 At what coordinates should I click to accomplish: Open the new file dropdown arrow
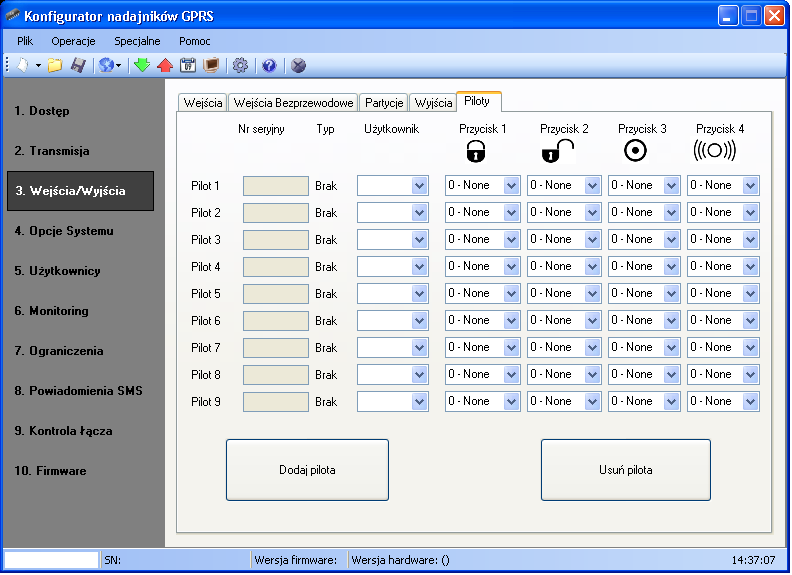[38, 66]
